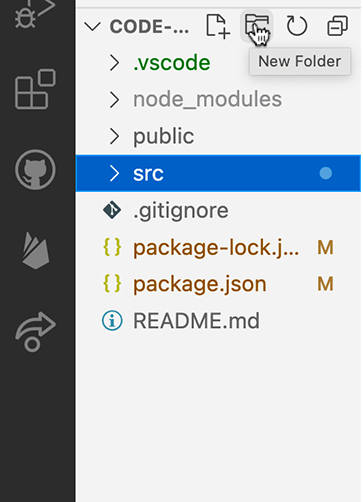Click the modified dot on src
This screenshot has height=502, width=363.
[326, 173]
